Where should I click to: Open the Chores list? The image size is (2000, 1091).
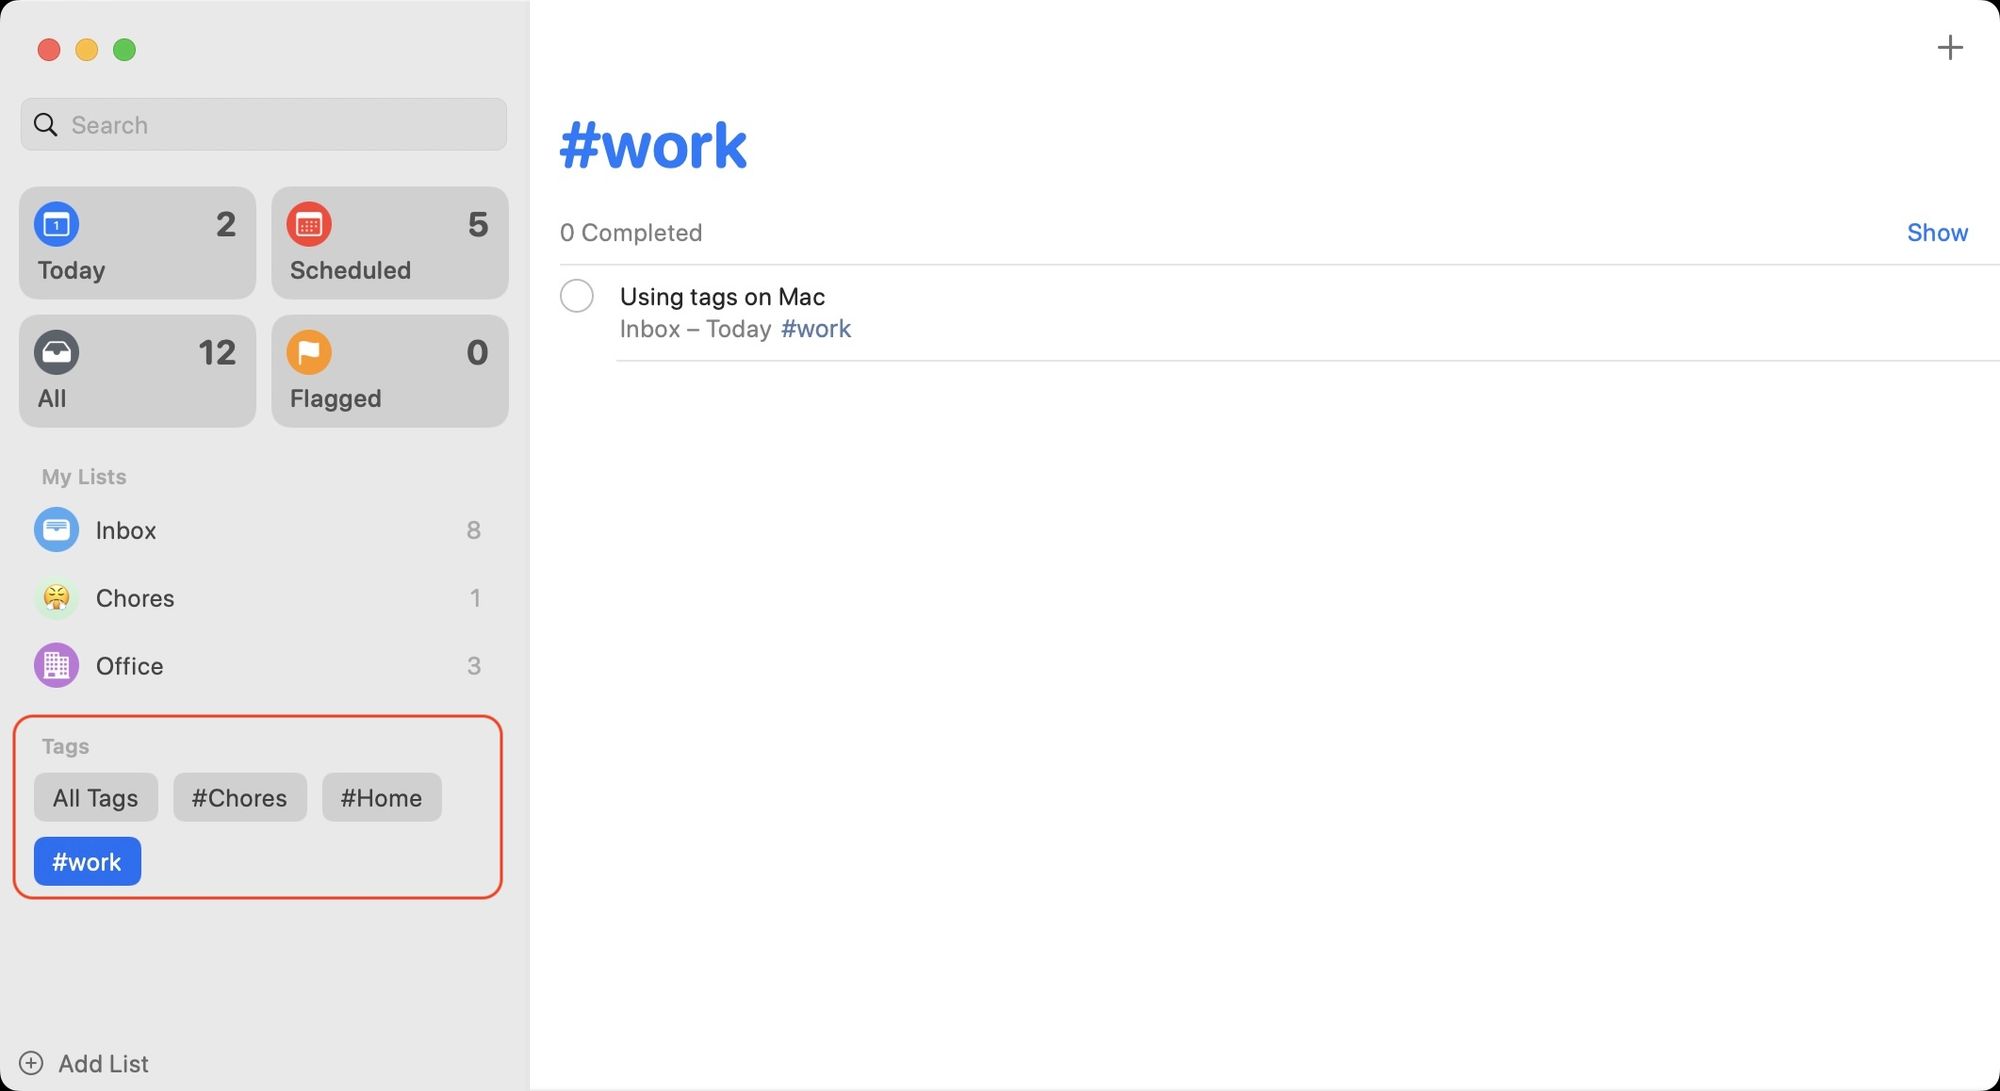[134, 598]
